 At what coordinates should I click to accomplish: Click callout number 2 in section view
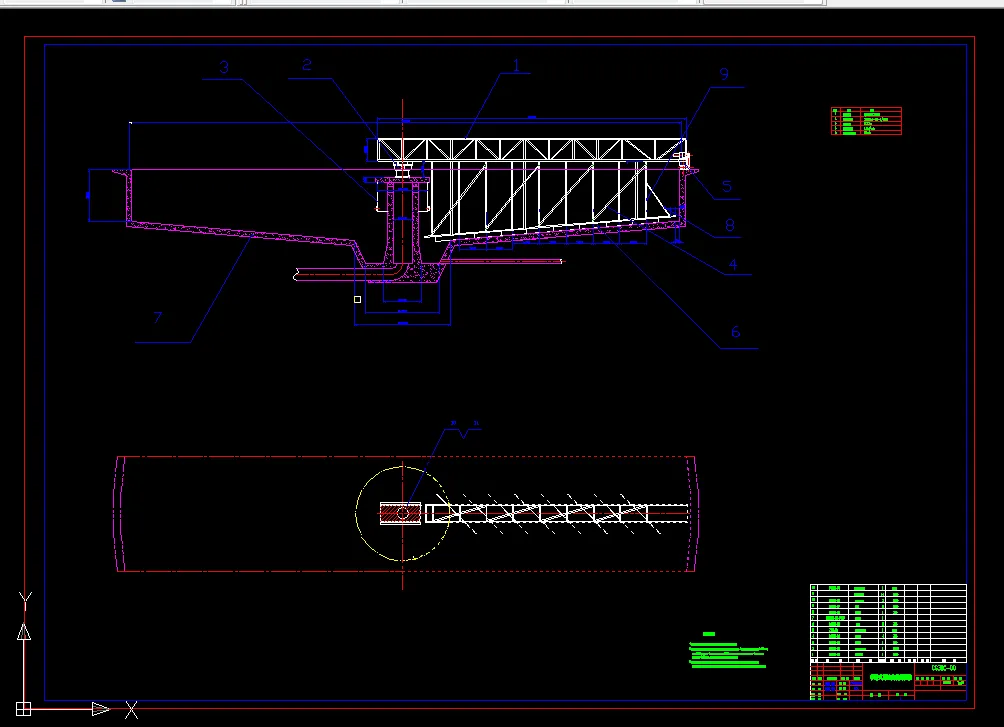point(307,65)
